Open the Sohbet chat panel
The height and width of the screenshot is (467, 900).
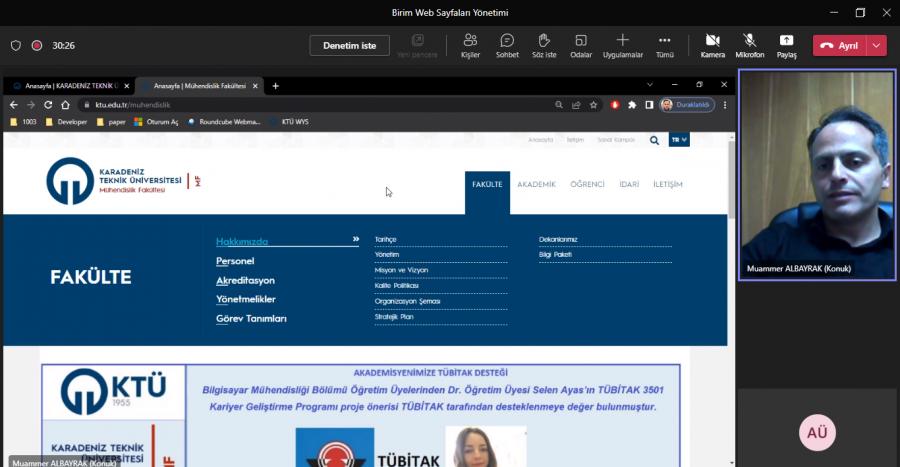[507, 46]
